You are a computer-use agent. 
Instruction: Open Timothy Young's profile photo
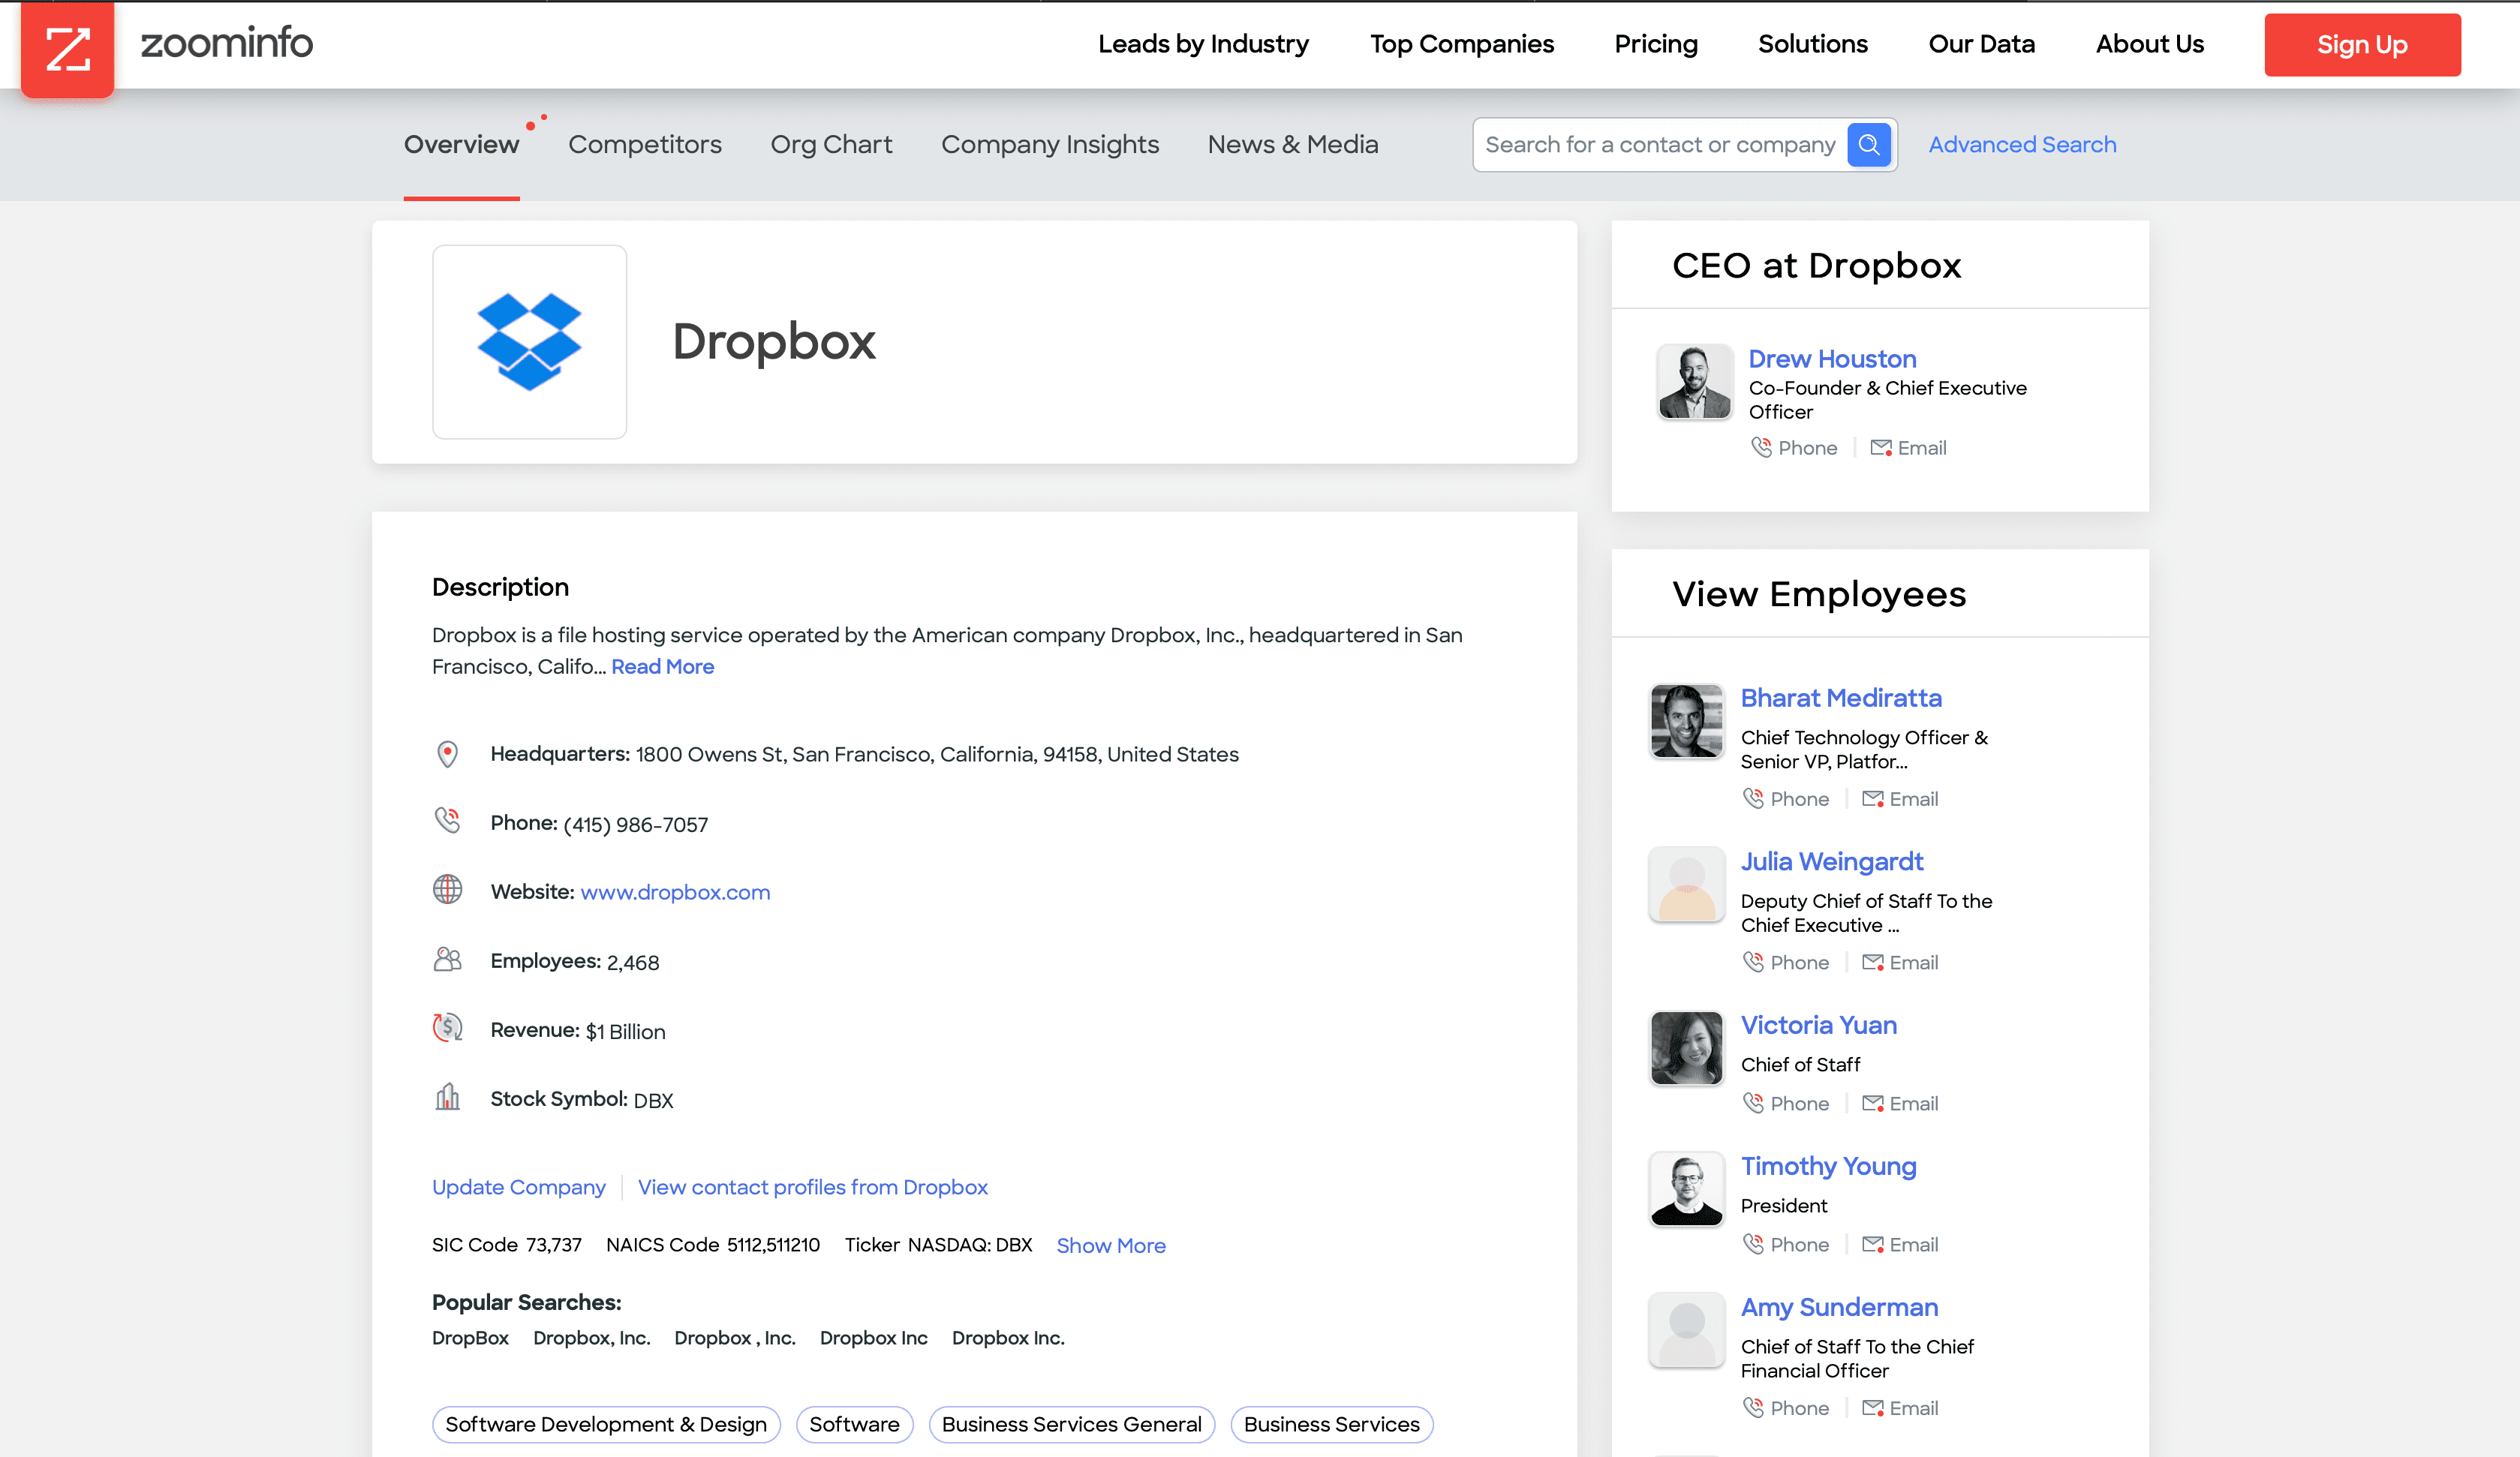[1686, 1189]
